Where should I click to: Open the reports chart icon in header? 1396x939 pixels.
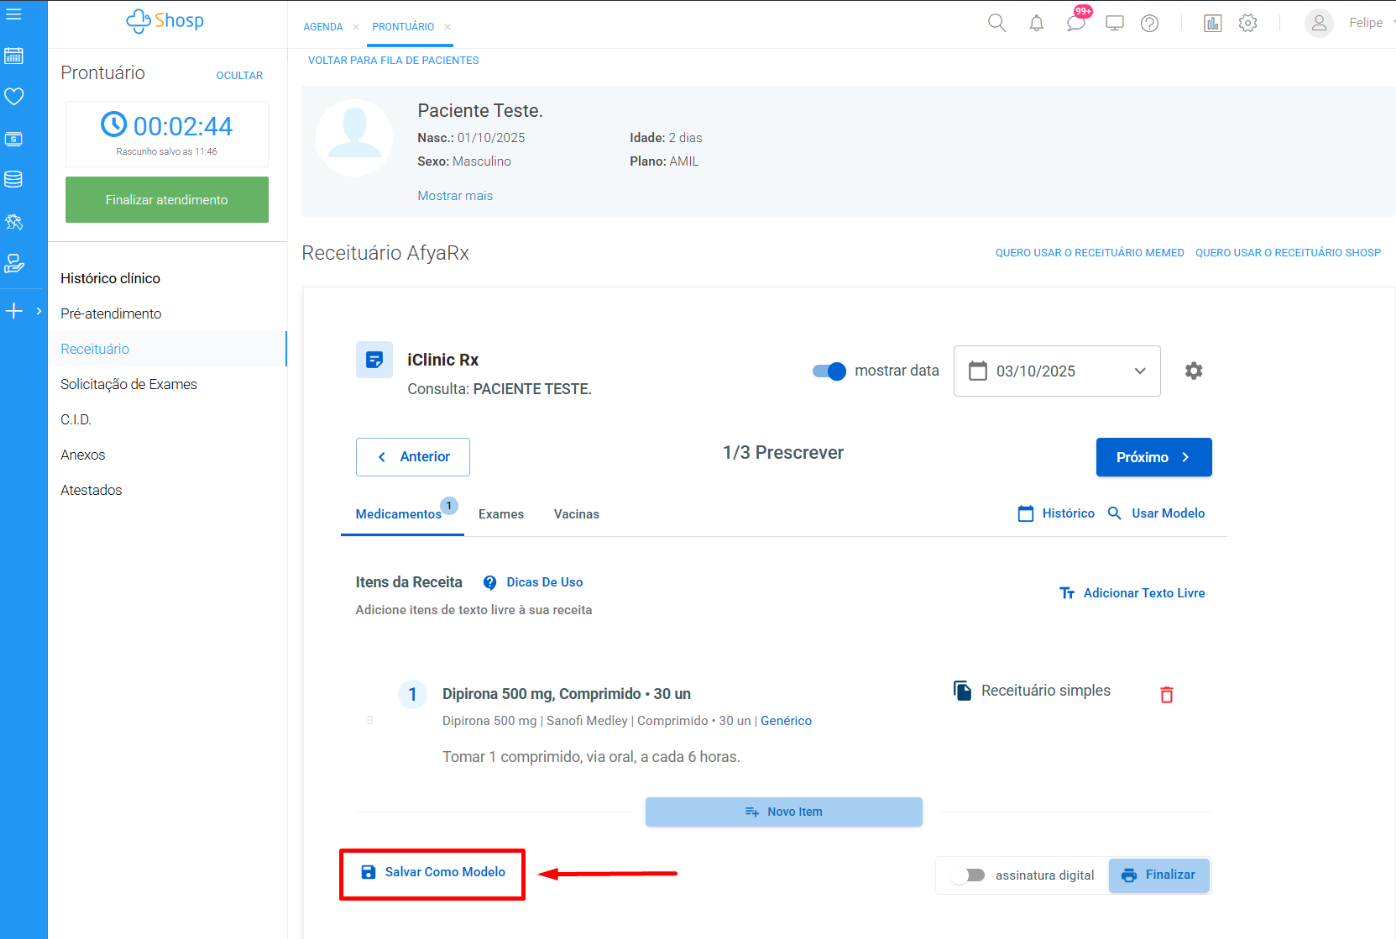point(1212,23)
